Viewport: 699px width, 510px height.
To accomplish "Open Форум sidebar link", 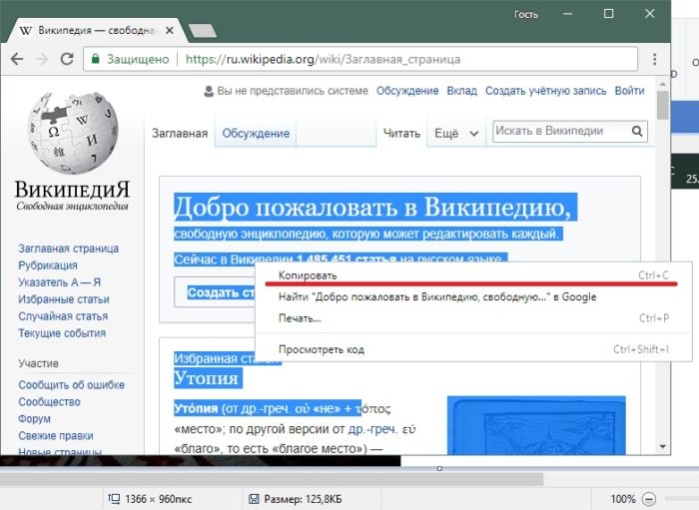I will point(34,419).
